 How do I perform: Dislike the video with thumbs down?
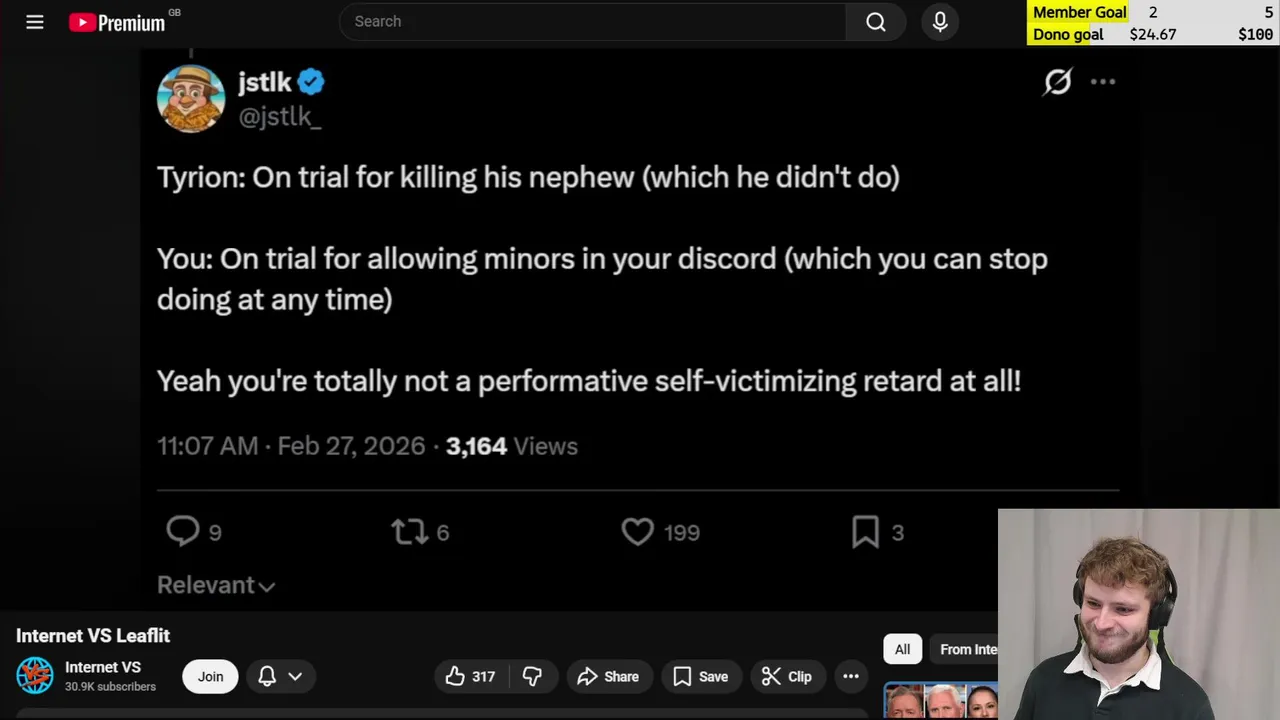tap(532, 677)
